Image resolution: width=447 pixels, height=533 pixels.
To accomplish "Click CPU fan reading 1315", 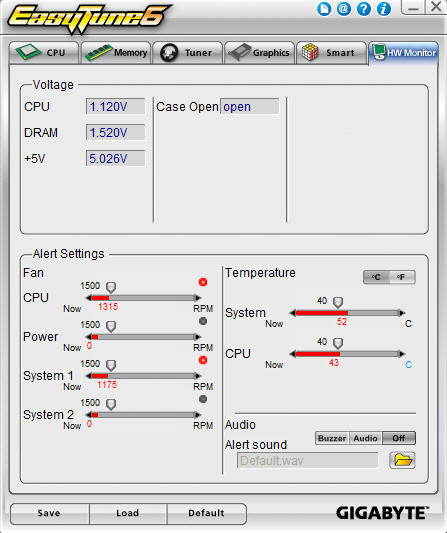I will 108,307.
